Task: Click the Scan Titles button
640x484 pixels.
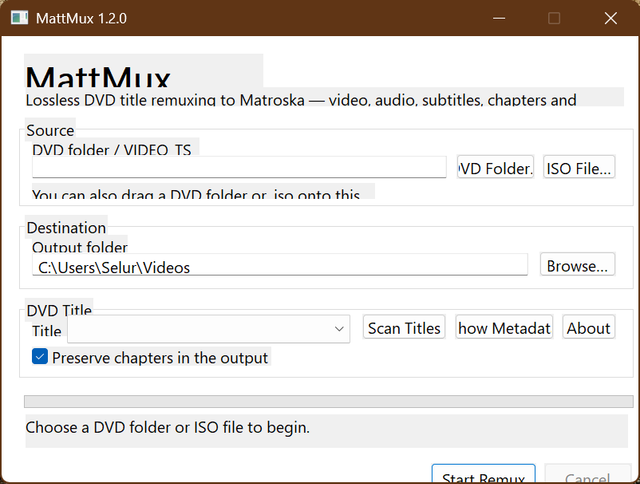Action: click(x=404, y=327)
